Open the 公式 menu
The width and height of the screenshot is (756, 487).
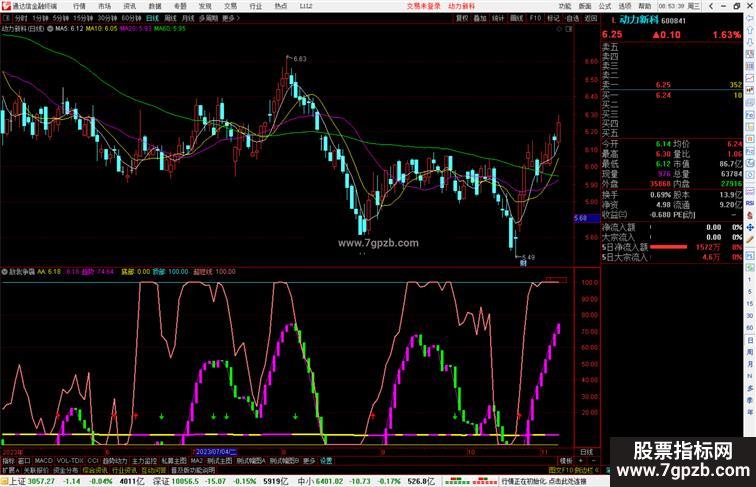click(x=605, y=6)
